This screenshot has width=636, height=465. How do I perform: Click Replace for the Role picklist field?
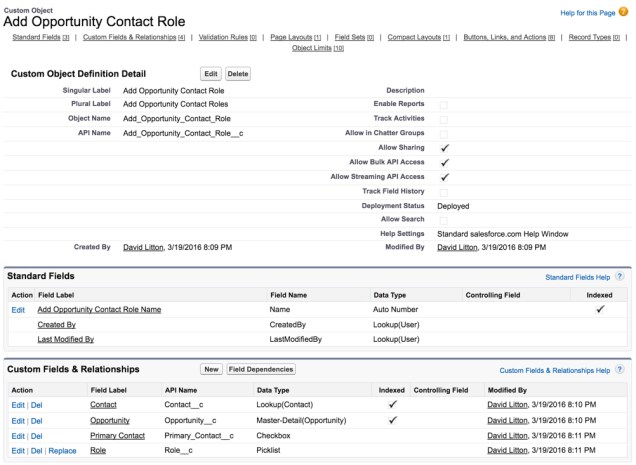[x=62, y=451]
